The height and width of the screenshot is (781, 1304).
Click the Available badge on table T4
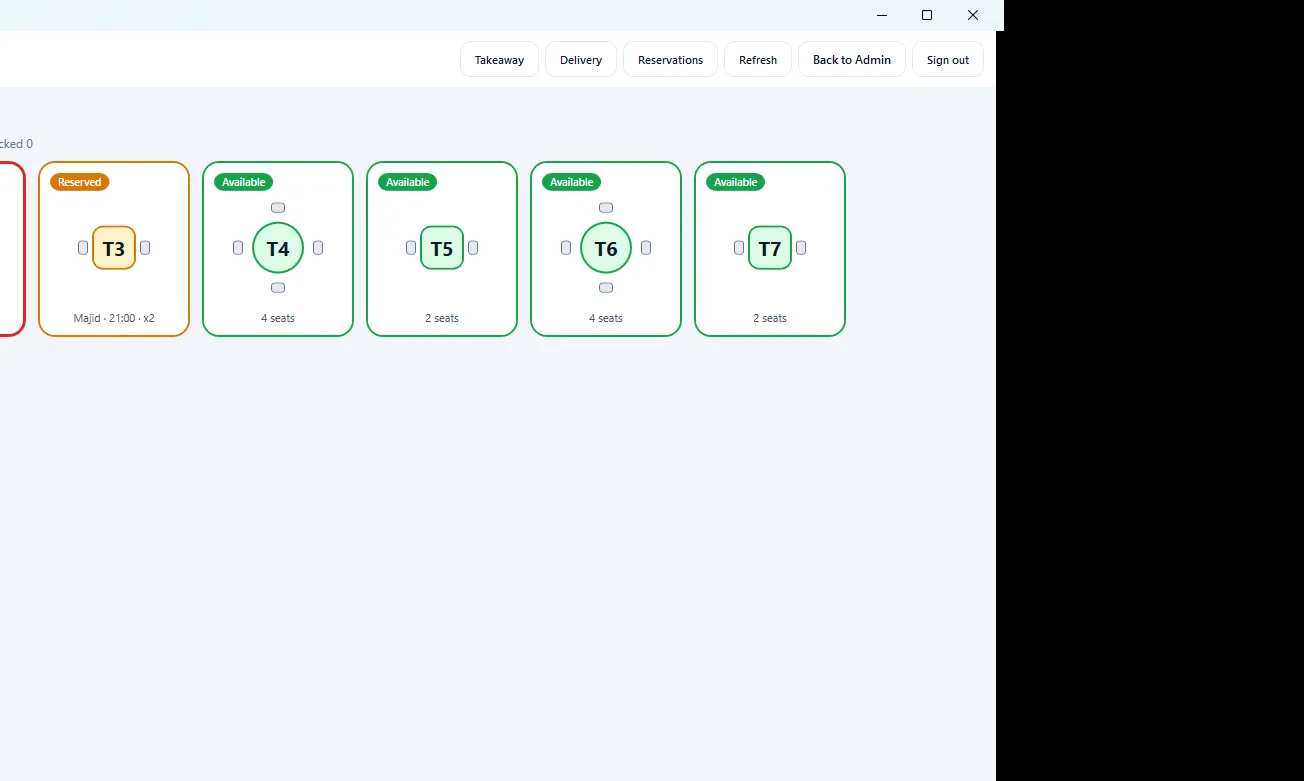coord(244,182)
